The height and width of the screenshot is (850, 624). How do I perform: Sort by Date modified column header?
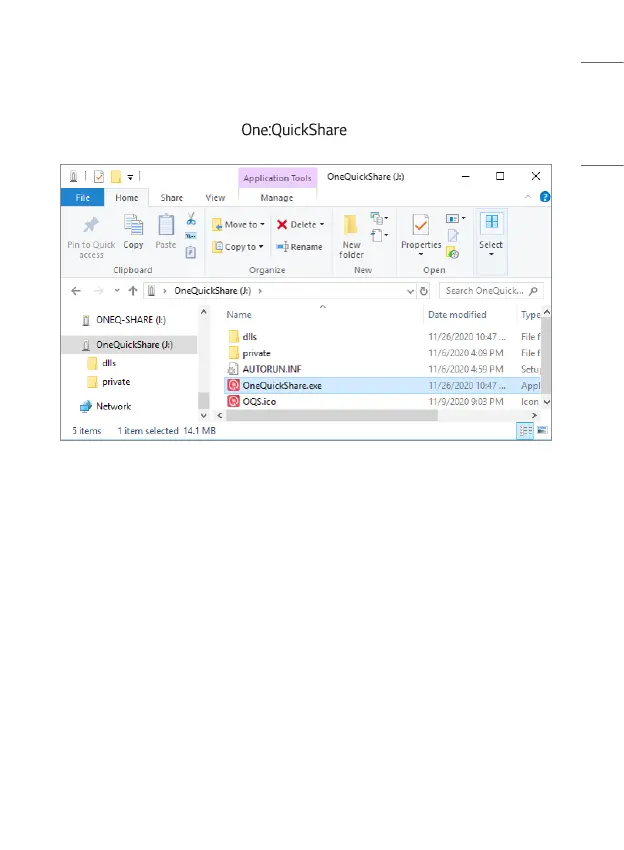tap(457, 314)
